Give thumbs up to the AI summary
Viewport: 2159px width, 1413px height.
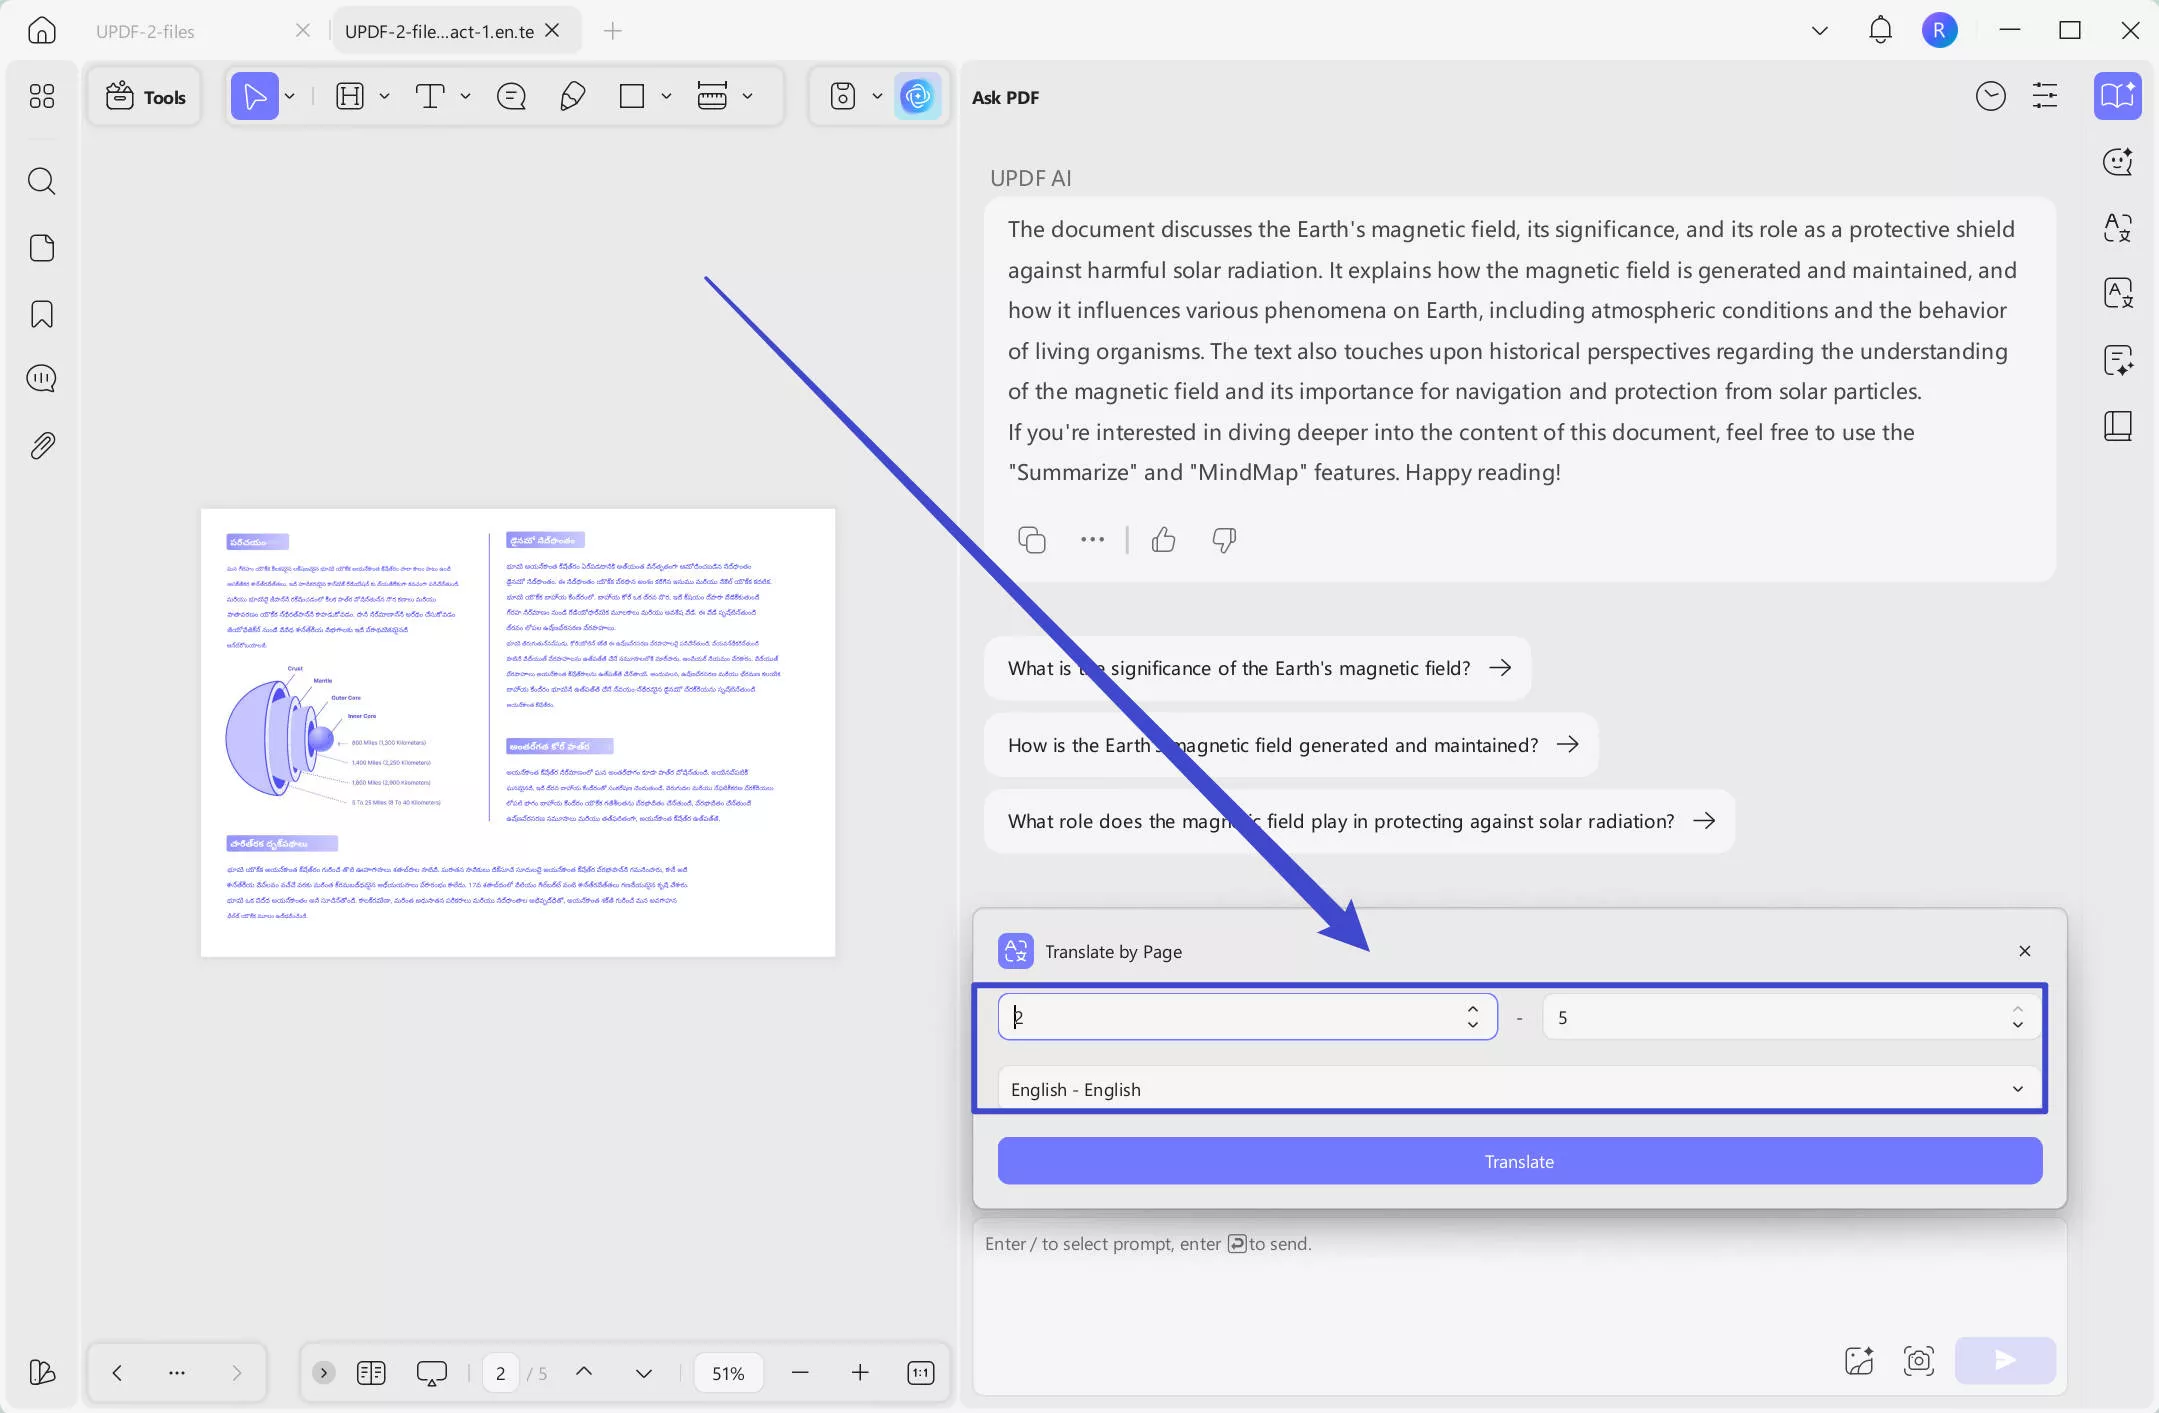pyautogui.click(x=1163, y=540)
